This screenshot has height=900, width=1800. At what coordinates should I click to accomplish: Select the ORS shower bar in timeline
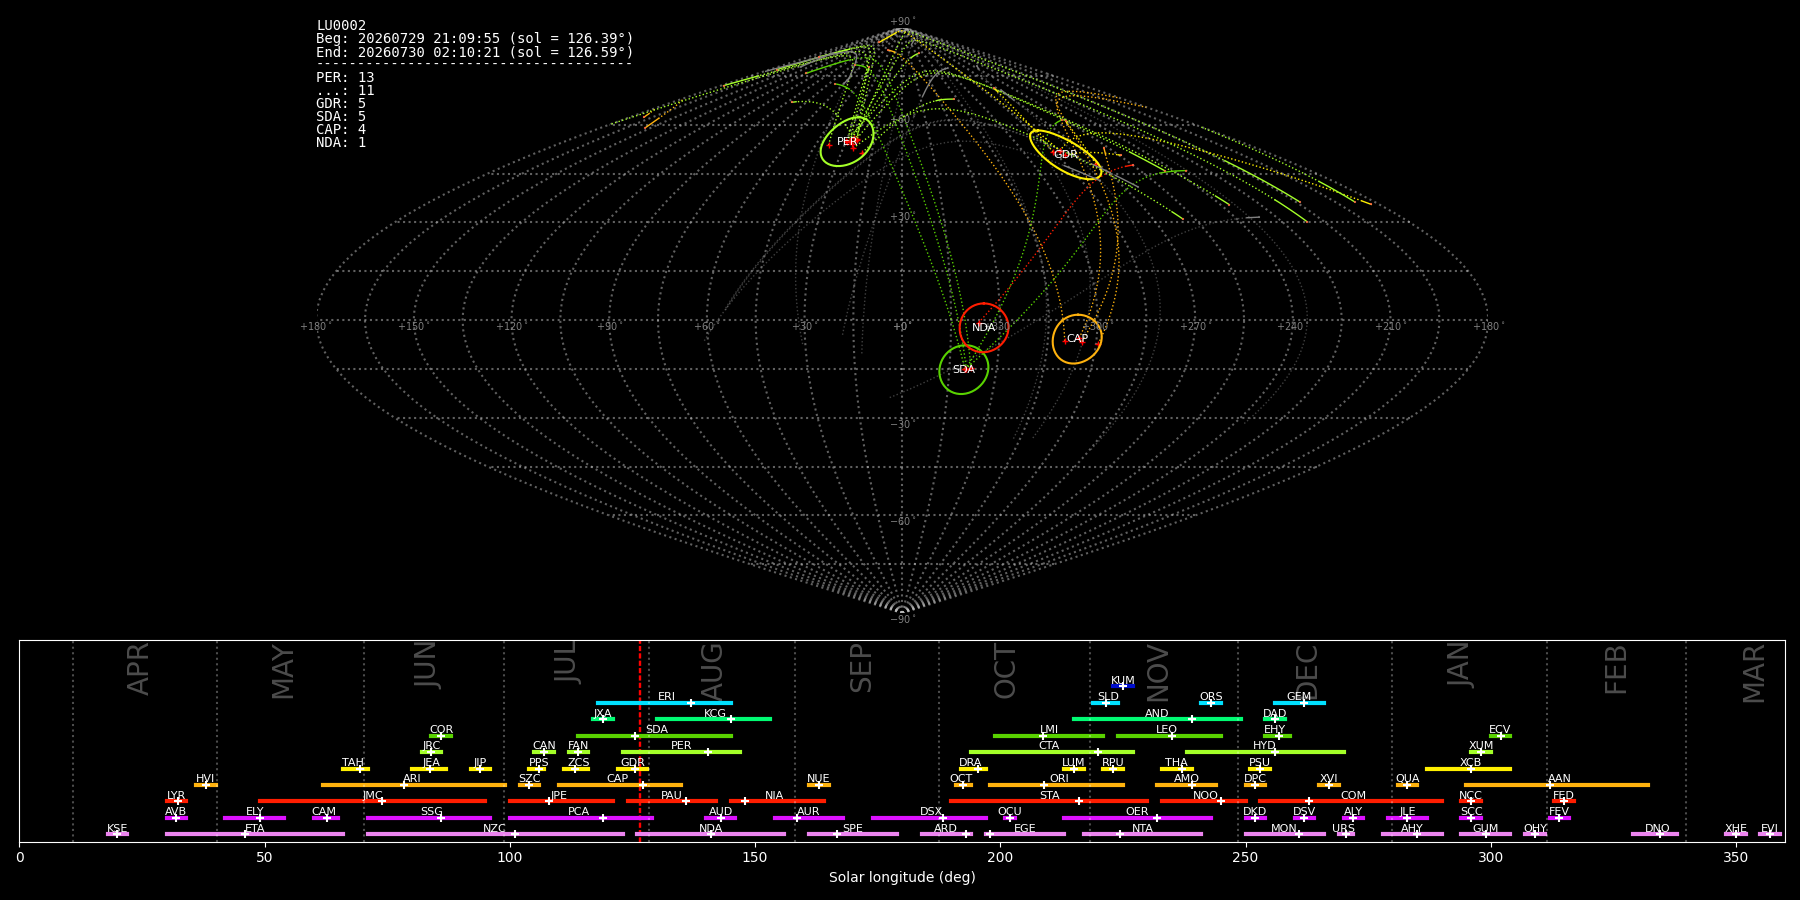[x=1211, y=703]
